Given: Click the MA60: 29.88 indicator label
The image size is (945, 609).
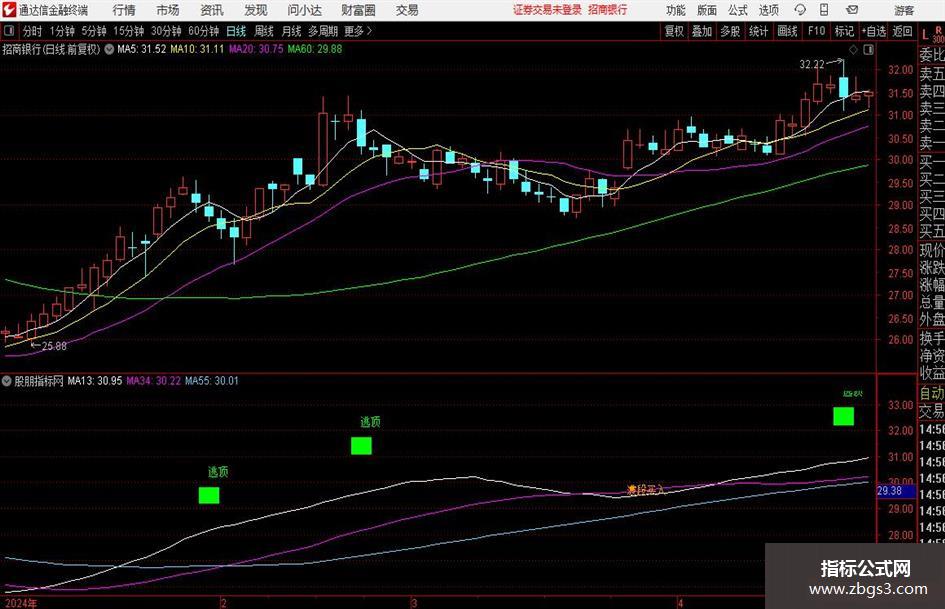Looking at the screenshot, I should (x=315, y=49).
